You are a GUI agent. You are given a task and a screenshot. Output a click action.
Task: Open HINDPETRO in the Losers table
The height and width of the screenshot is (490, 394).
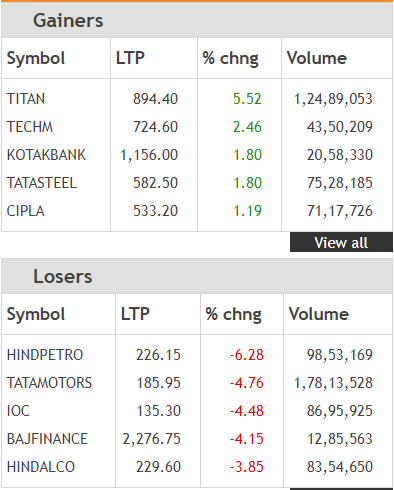click(x=45, y=355)
